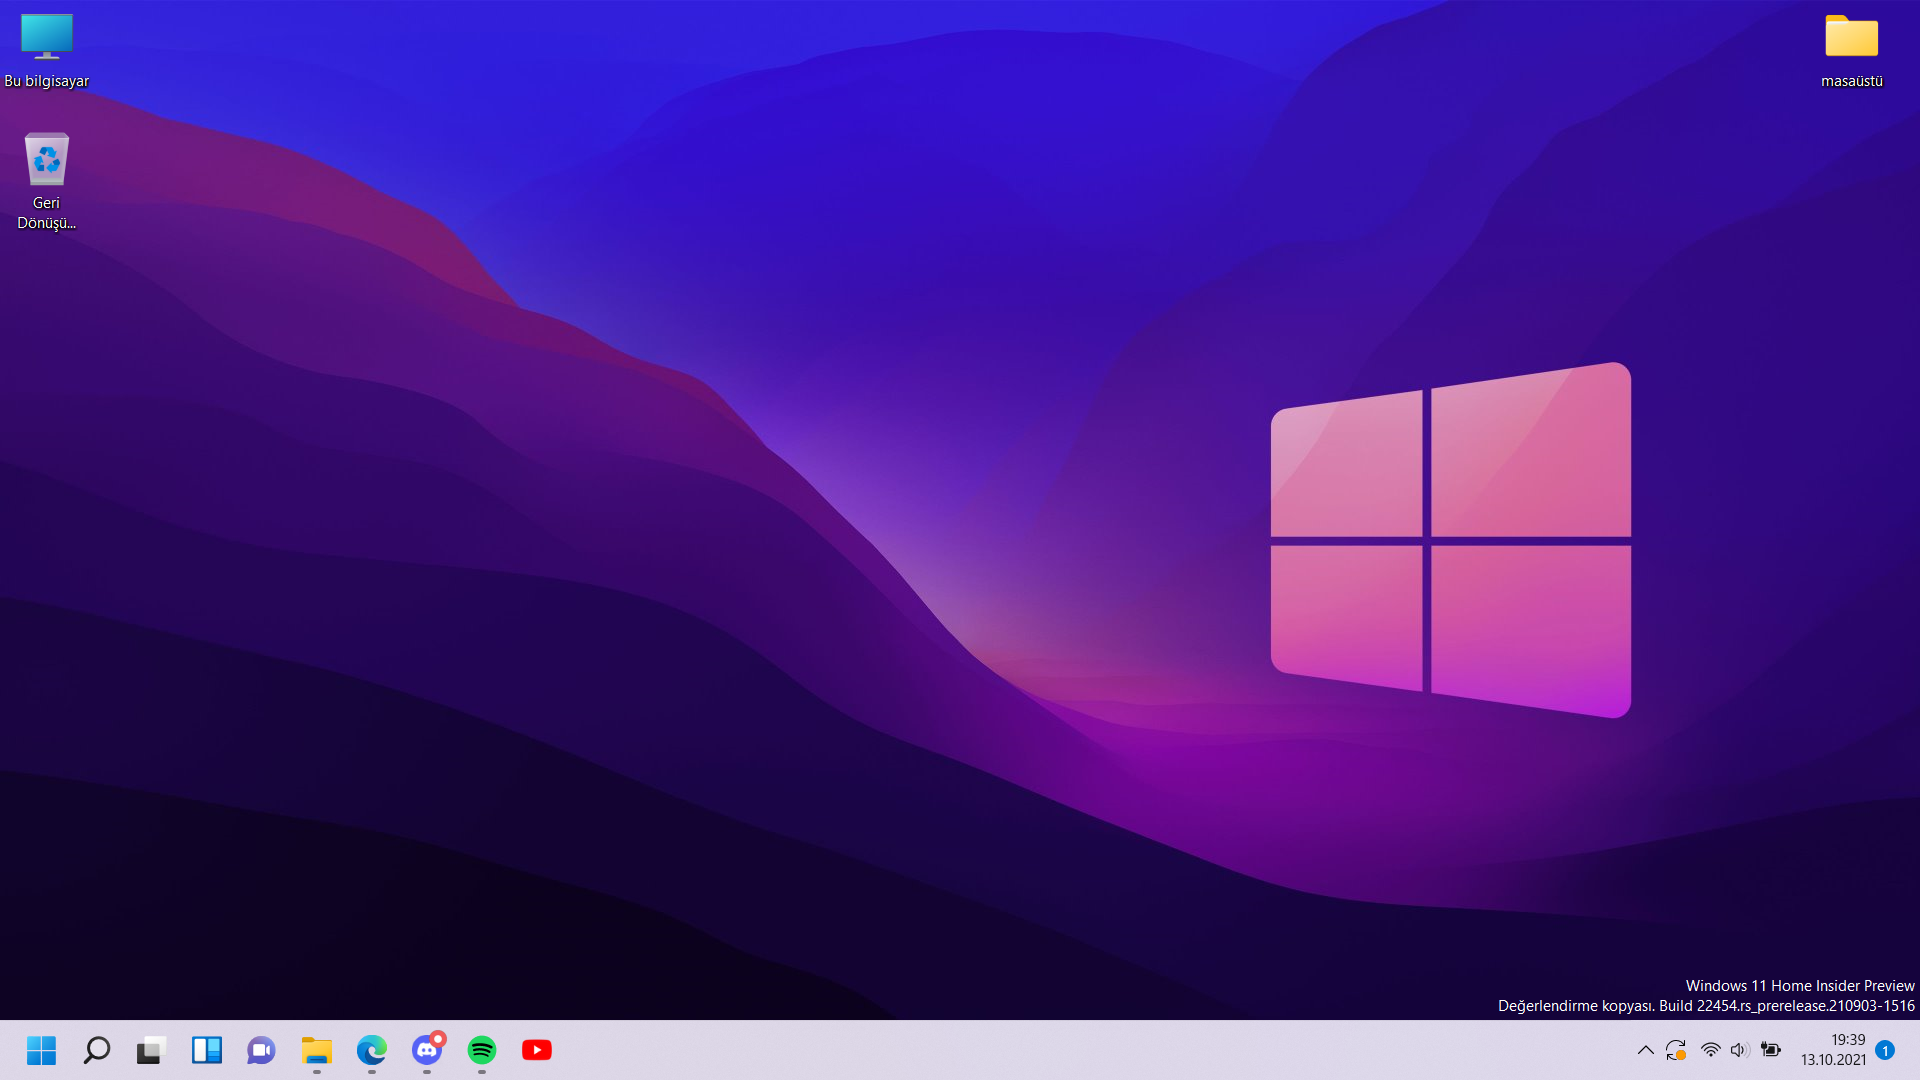Click the Windows Update restart tray icon

[x=1676, y=1050]
